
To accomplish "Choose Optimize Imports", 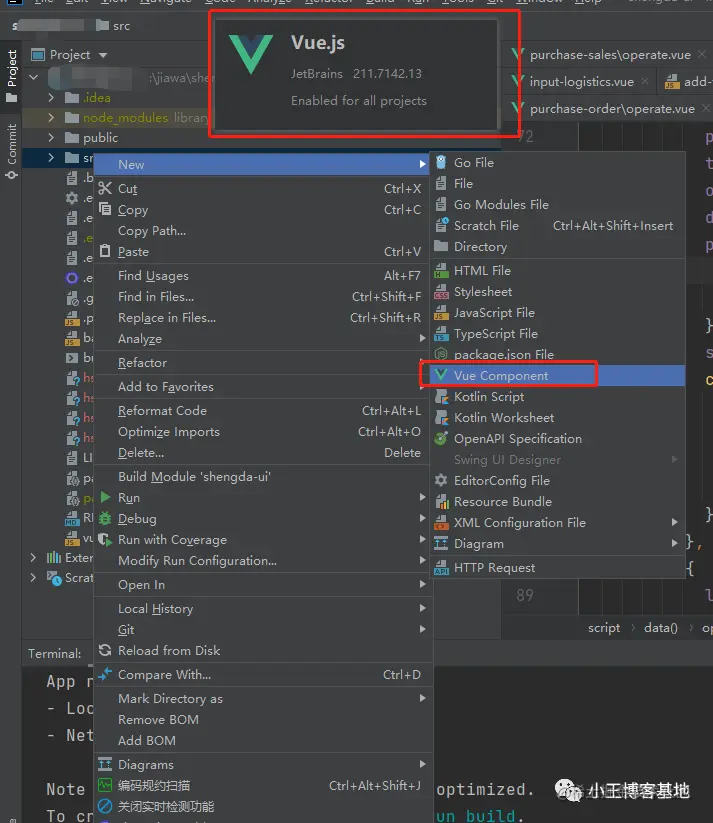I will [263, 432].
